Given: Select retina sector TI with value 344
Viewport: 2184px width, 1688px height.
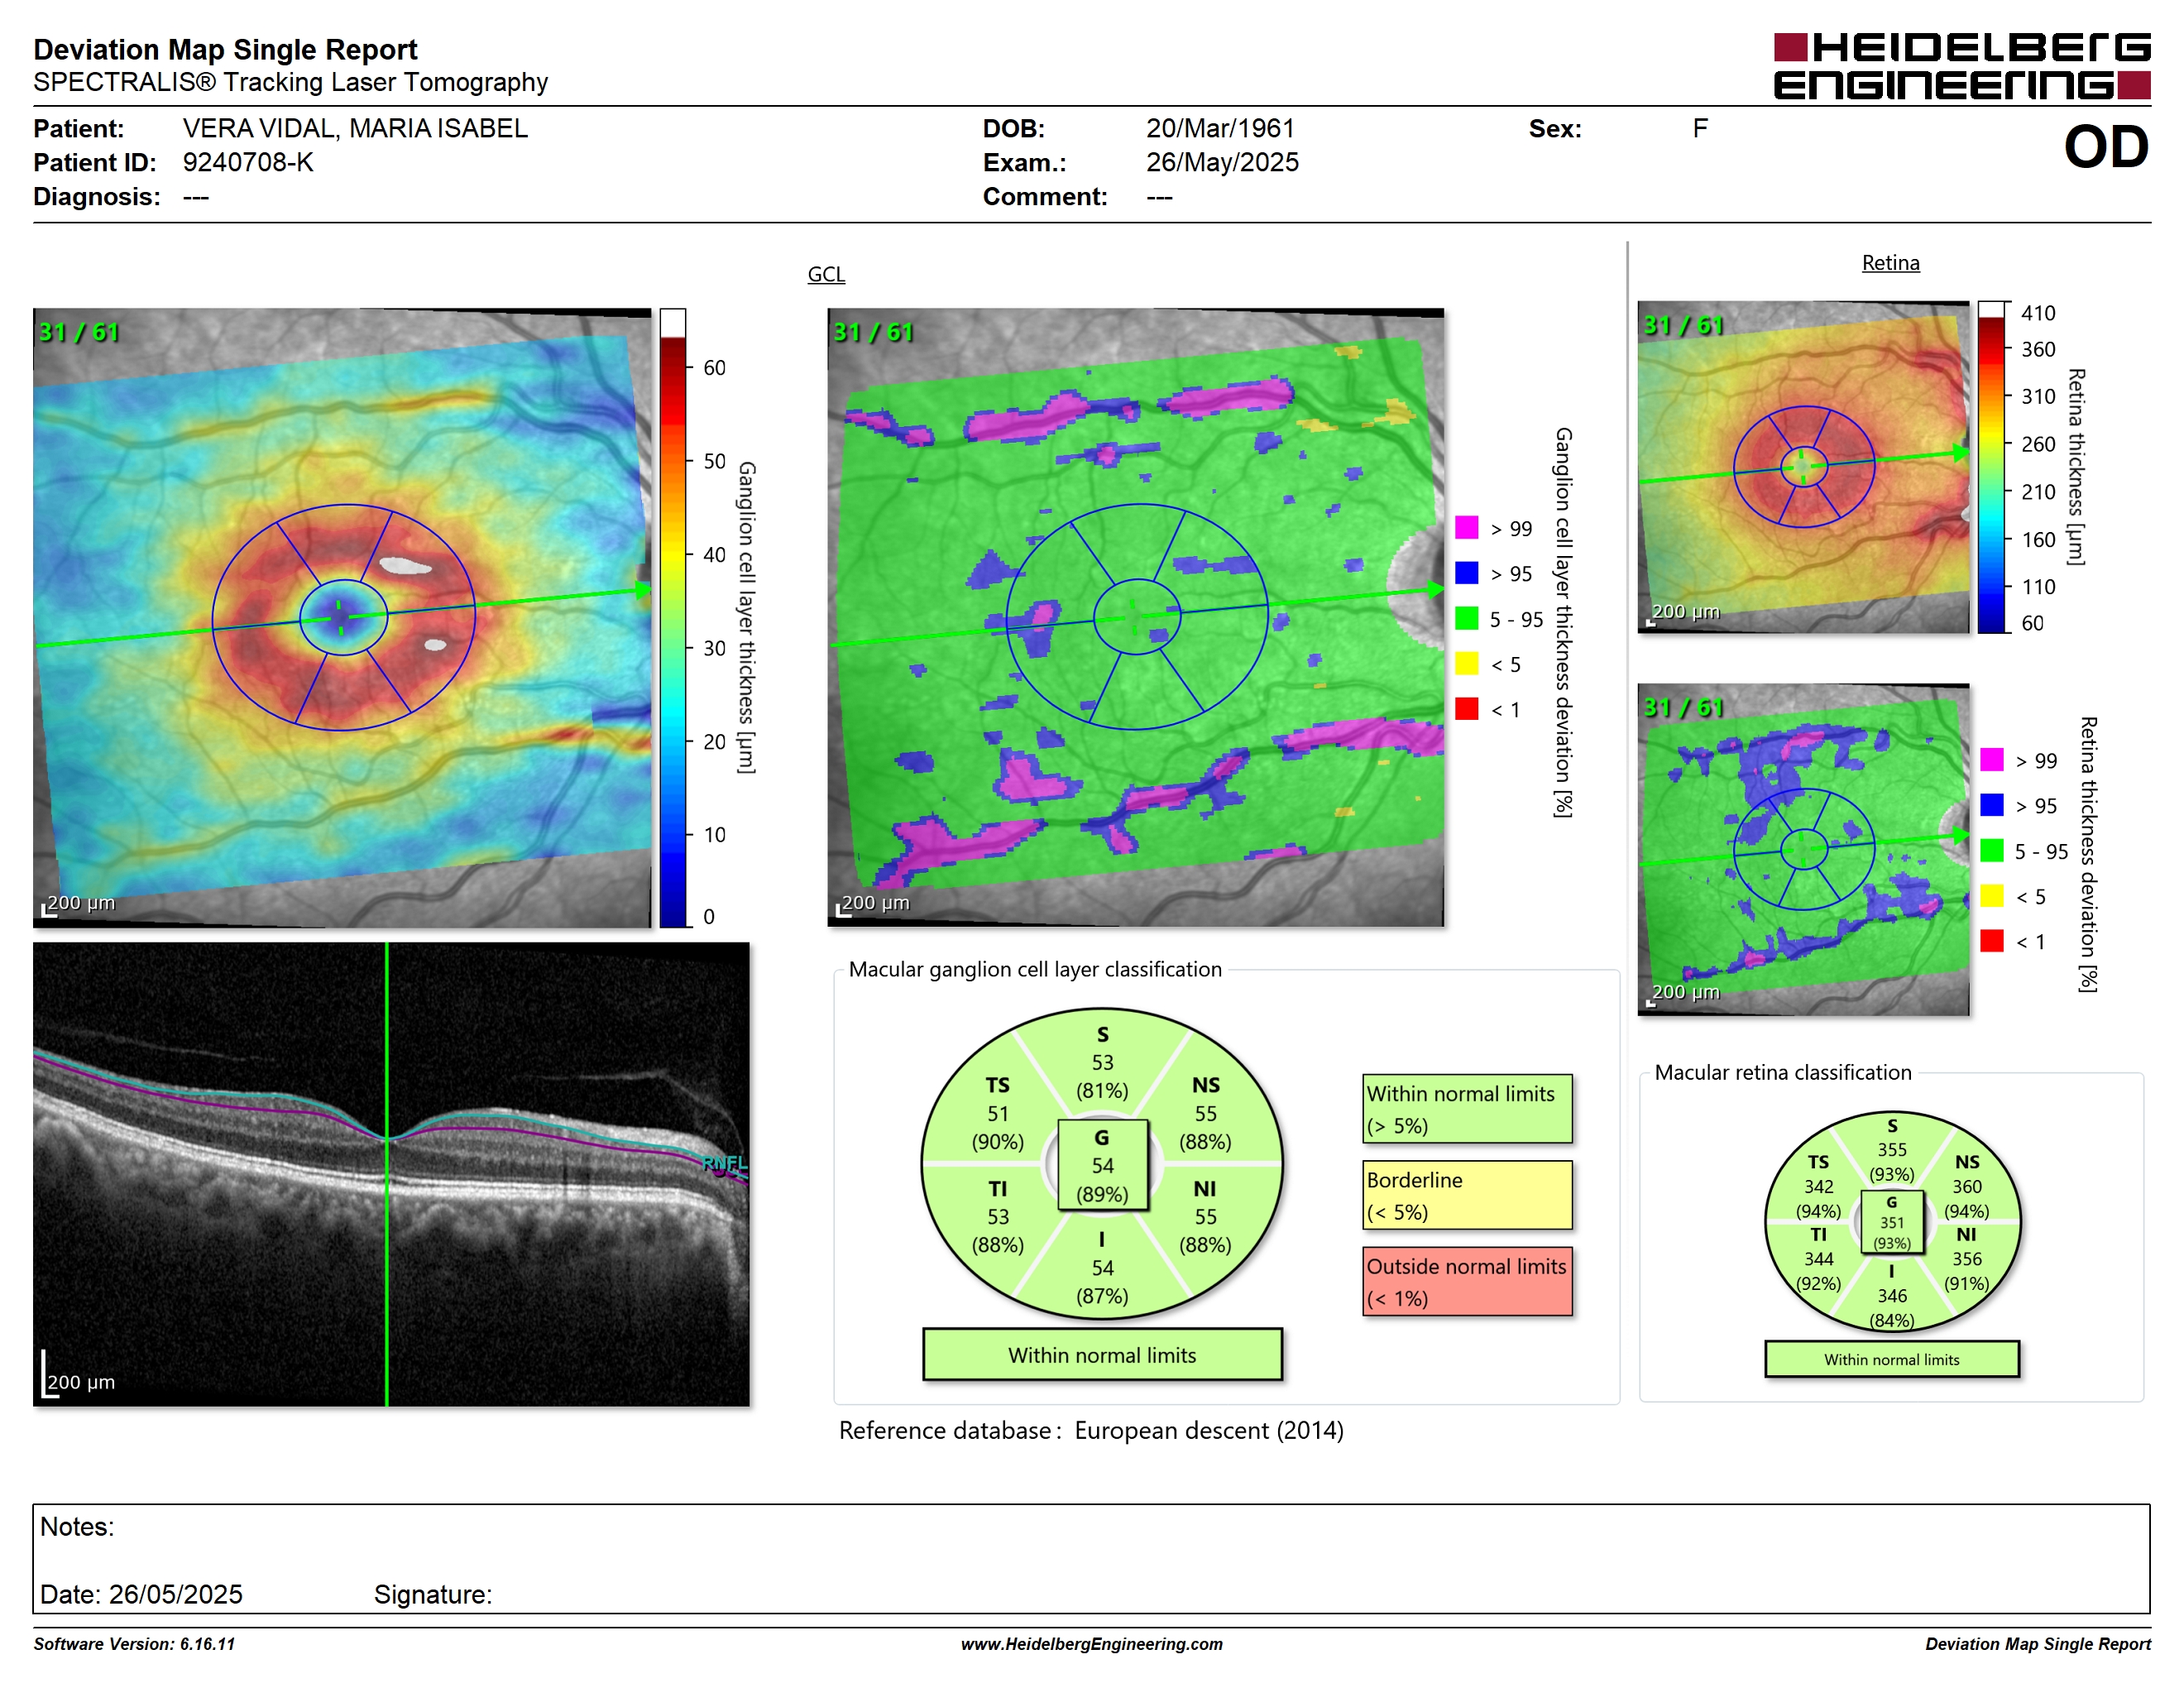Looking at the screenshot, I should 1818,1259.
